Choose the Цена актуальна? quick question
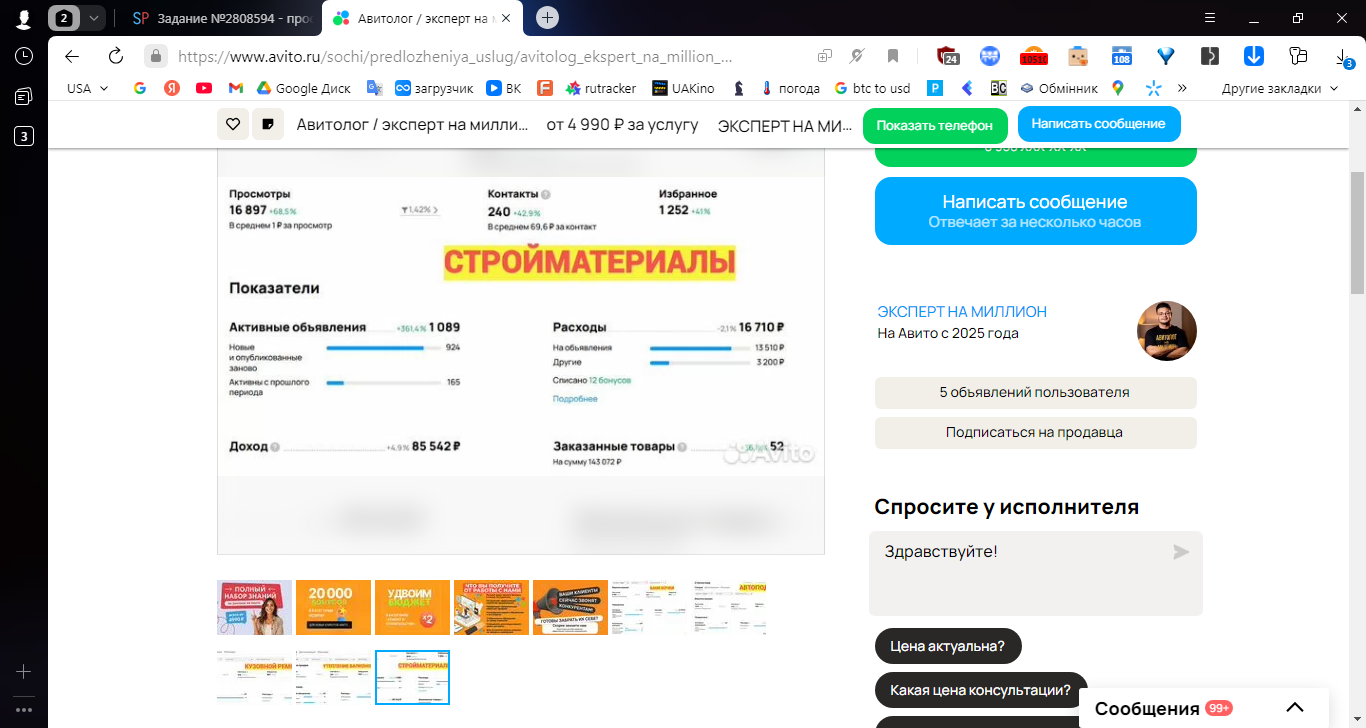This screenshot has height=728, width=1366. tap(947, 646)
